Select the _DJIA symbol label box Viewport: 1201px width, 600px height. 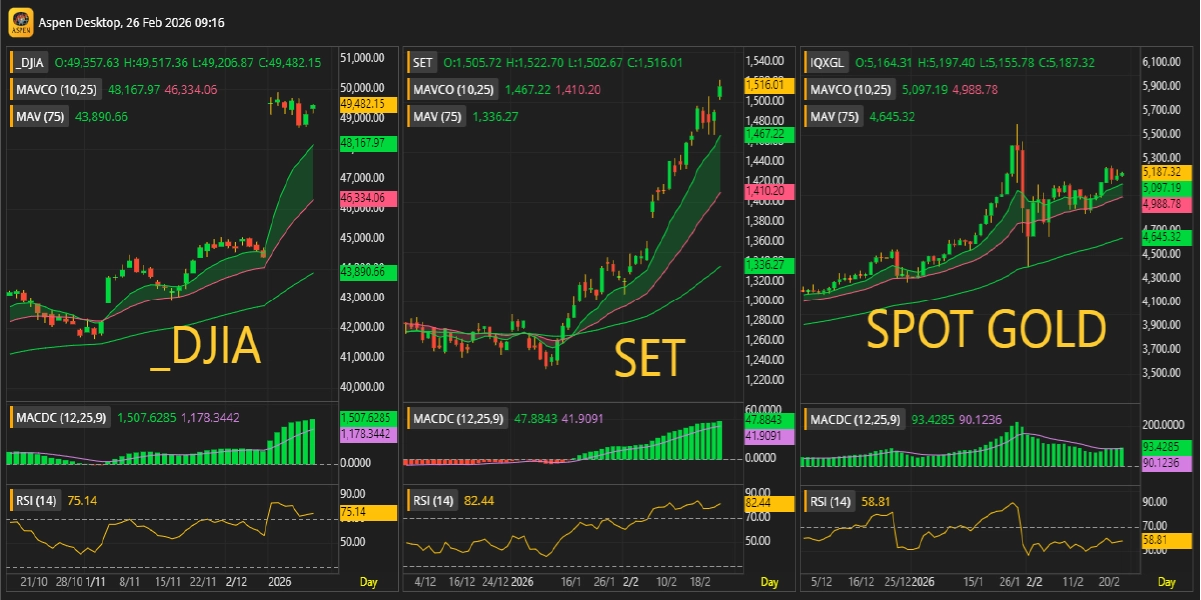[x=30, y=63]
